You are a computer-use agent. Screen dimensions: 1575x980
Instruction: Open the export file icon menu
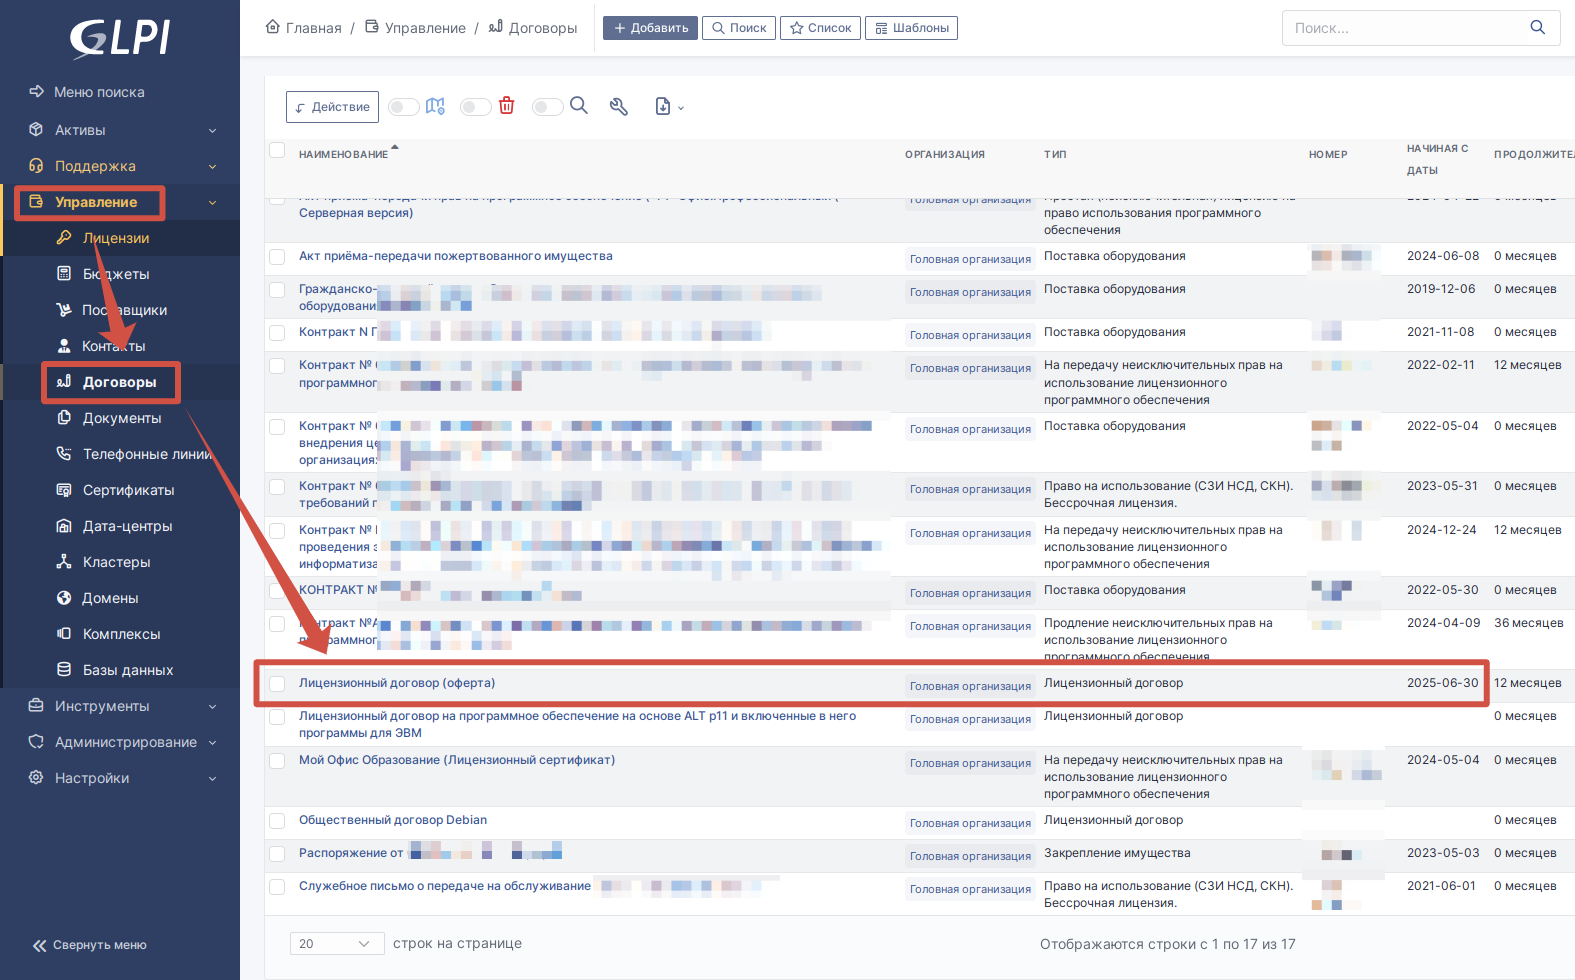(x=663, y=107)
